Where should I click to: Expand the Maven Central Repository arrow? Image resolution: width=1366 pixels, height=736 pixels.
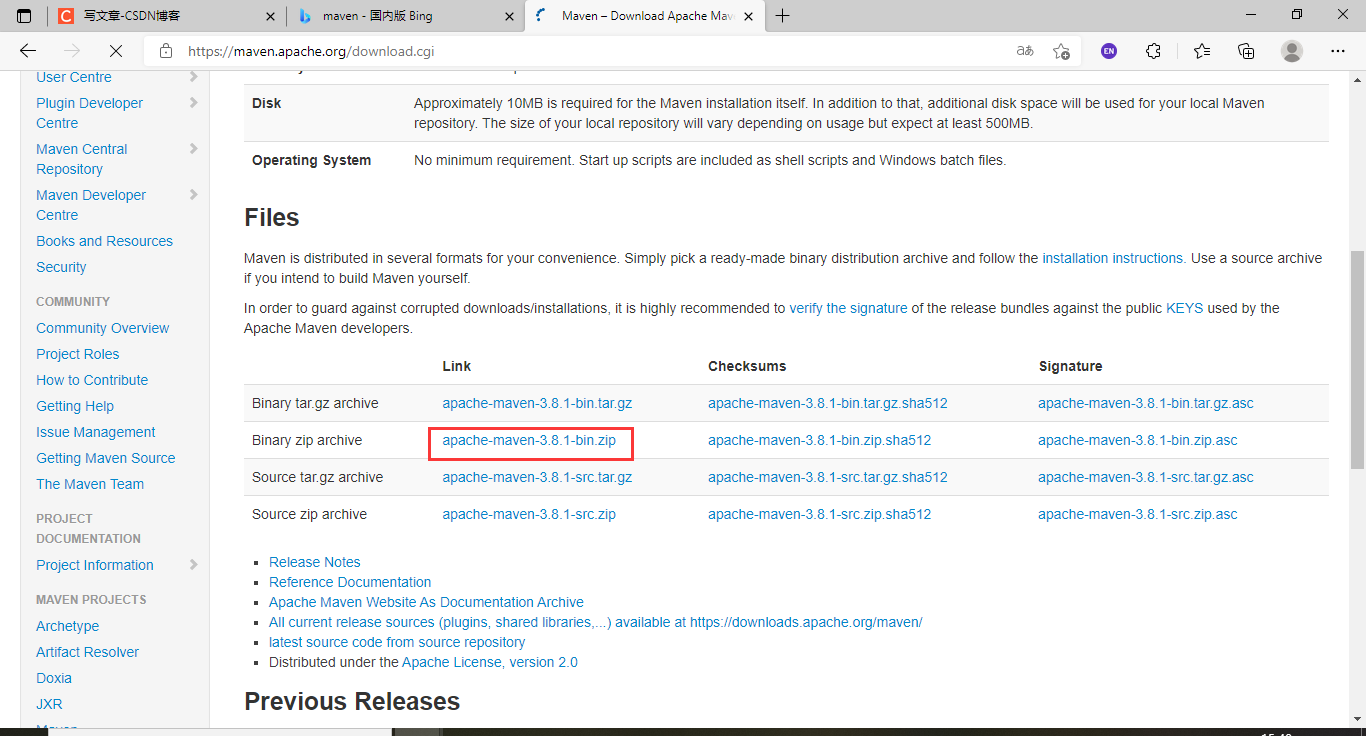(x=193, y=148)
